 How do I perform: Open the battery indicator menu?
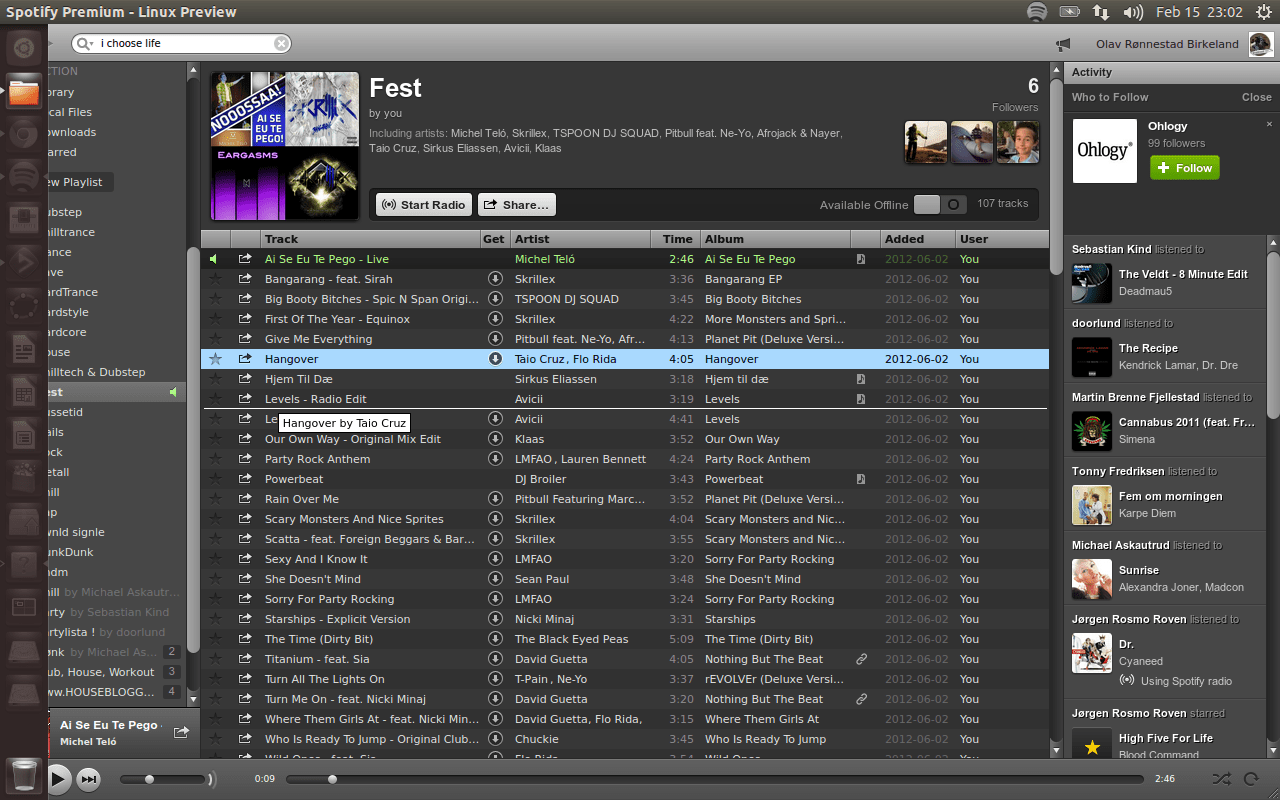pos(1069,12)
